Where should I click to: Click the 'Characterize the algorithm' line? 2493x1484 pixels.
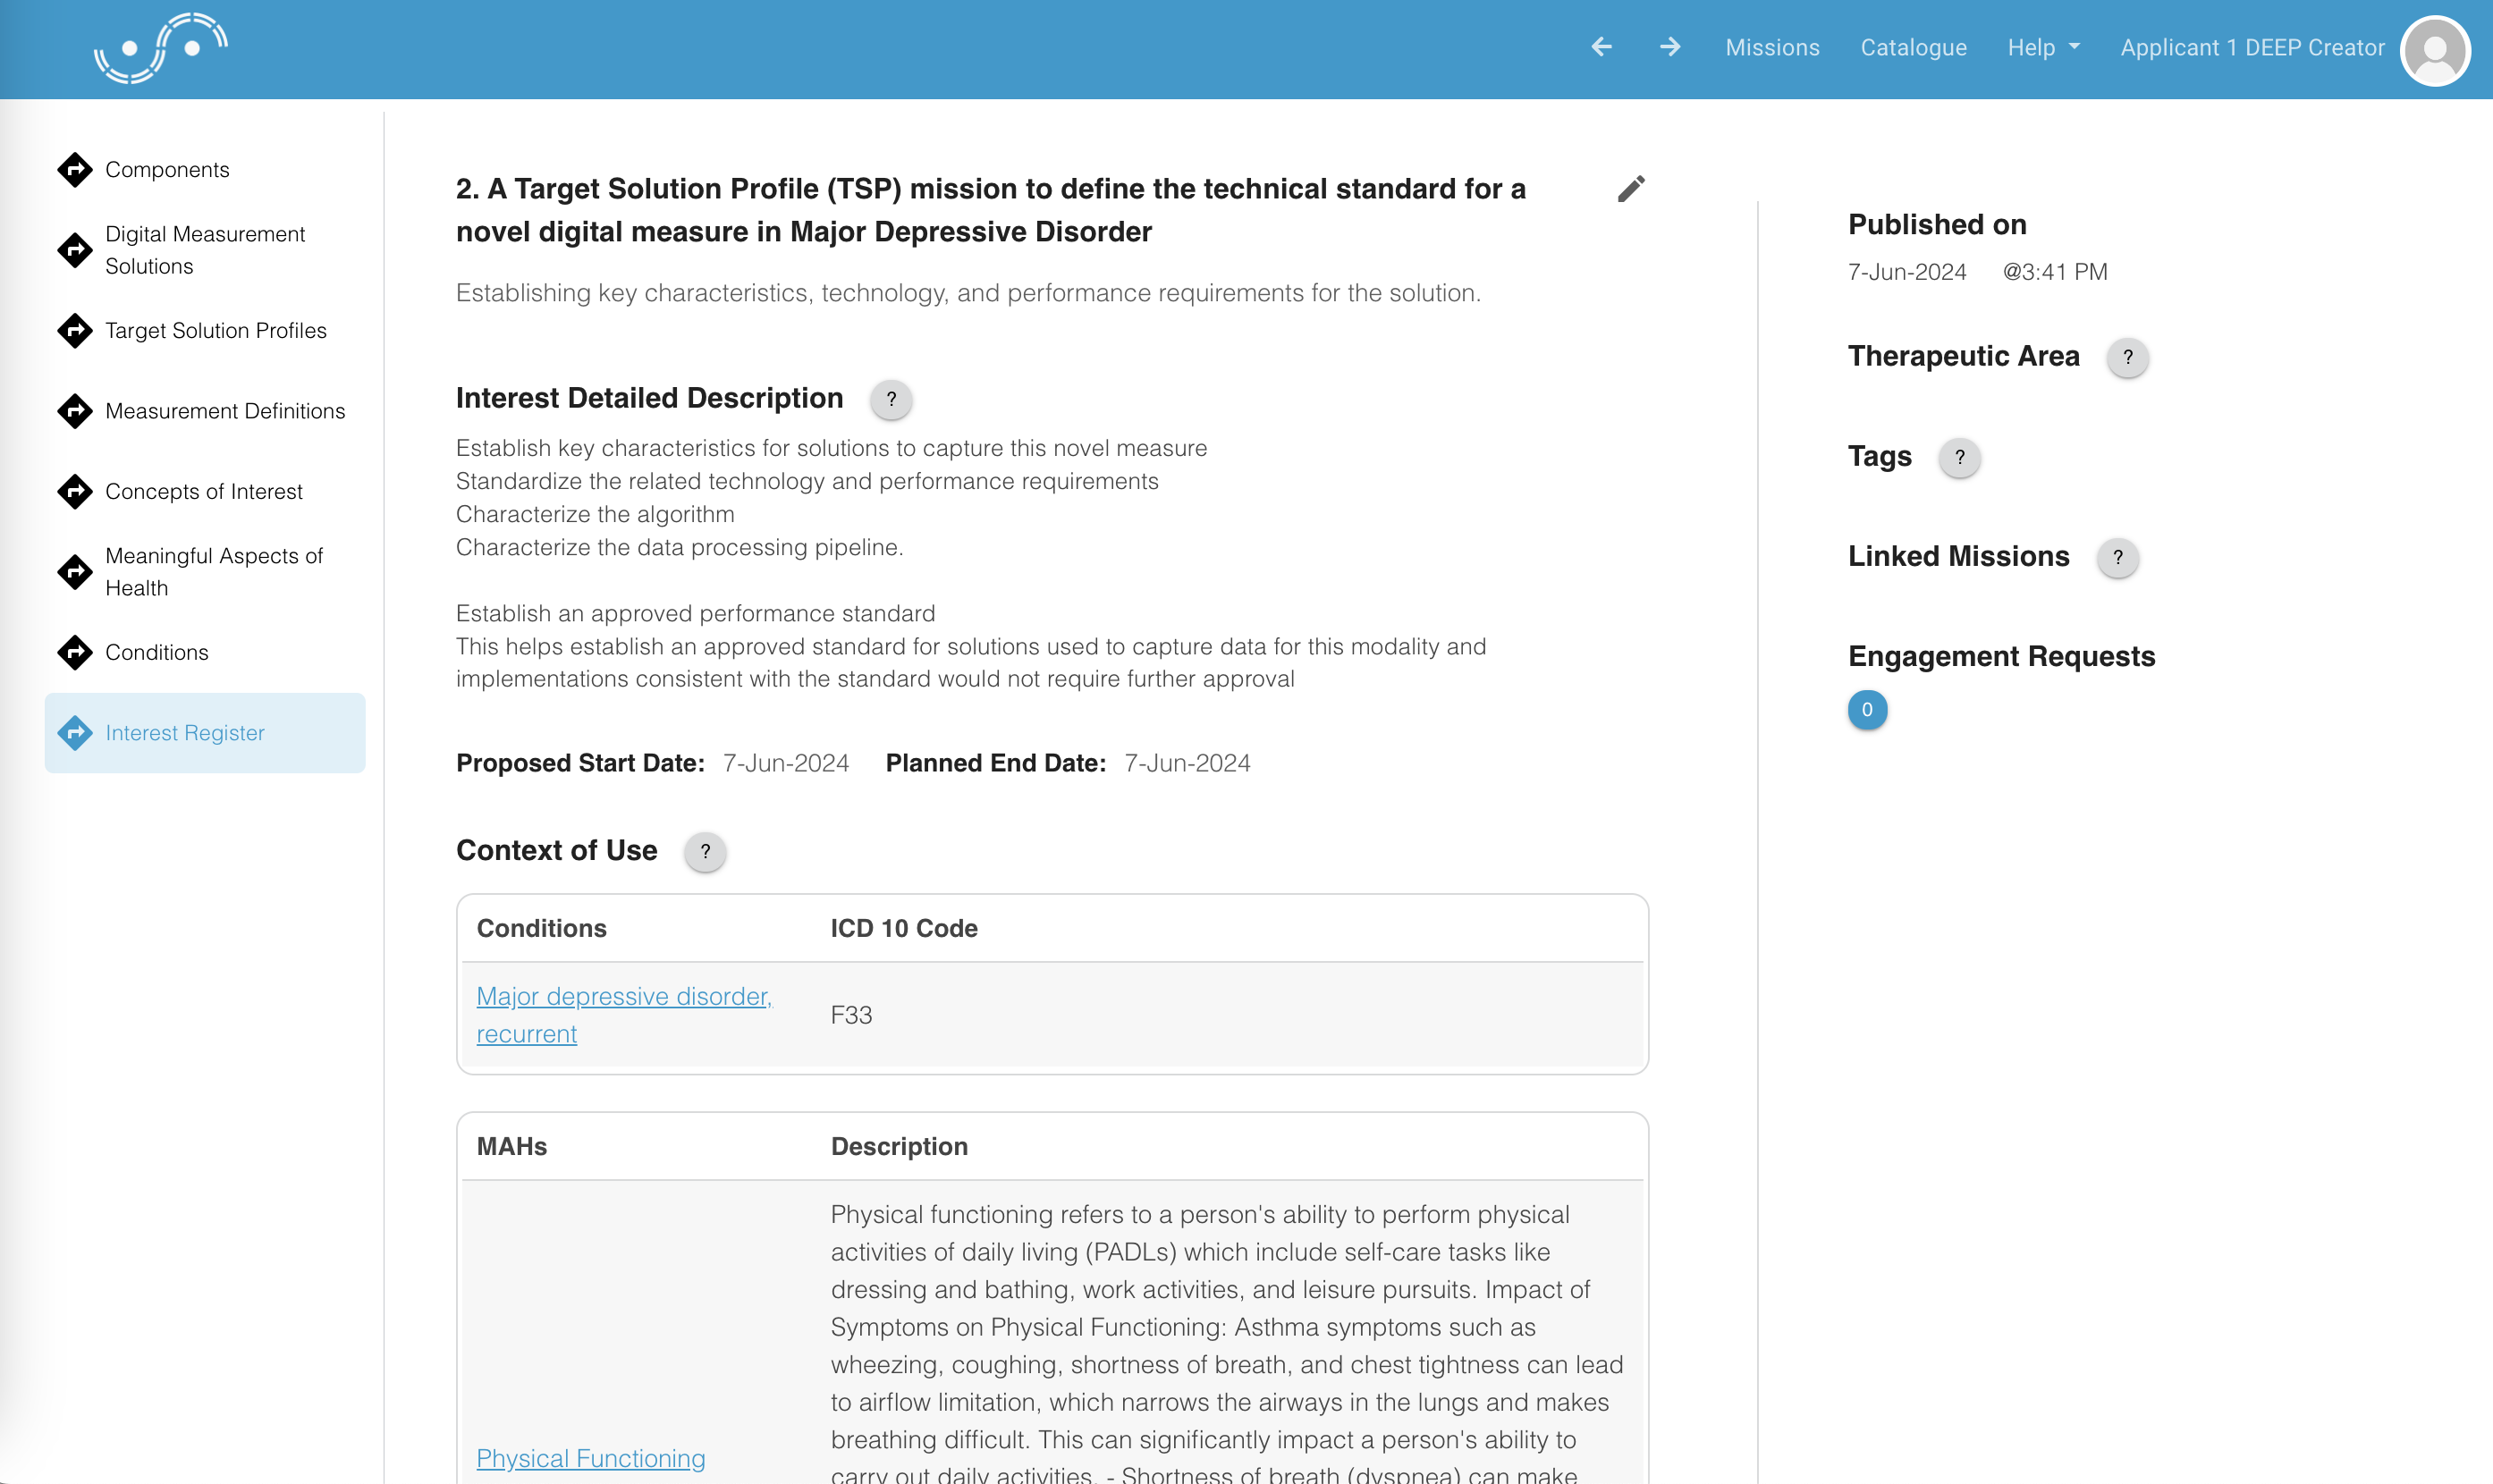click(x=595, y=514)
